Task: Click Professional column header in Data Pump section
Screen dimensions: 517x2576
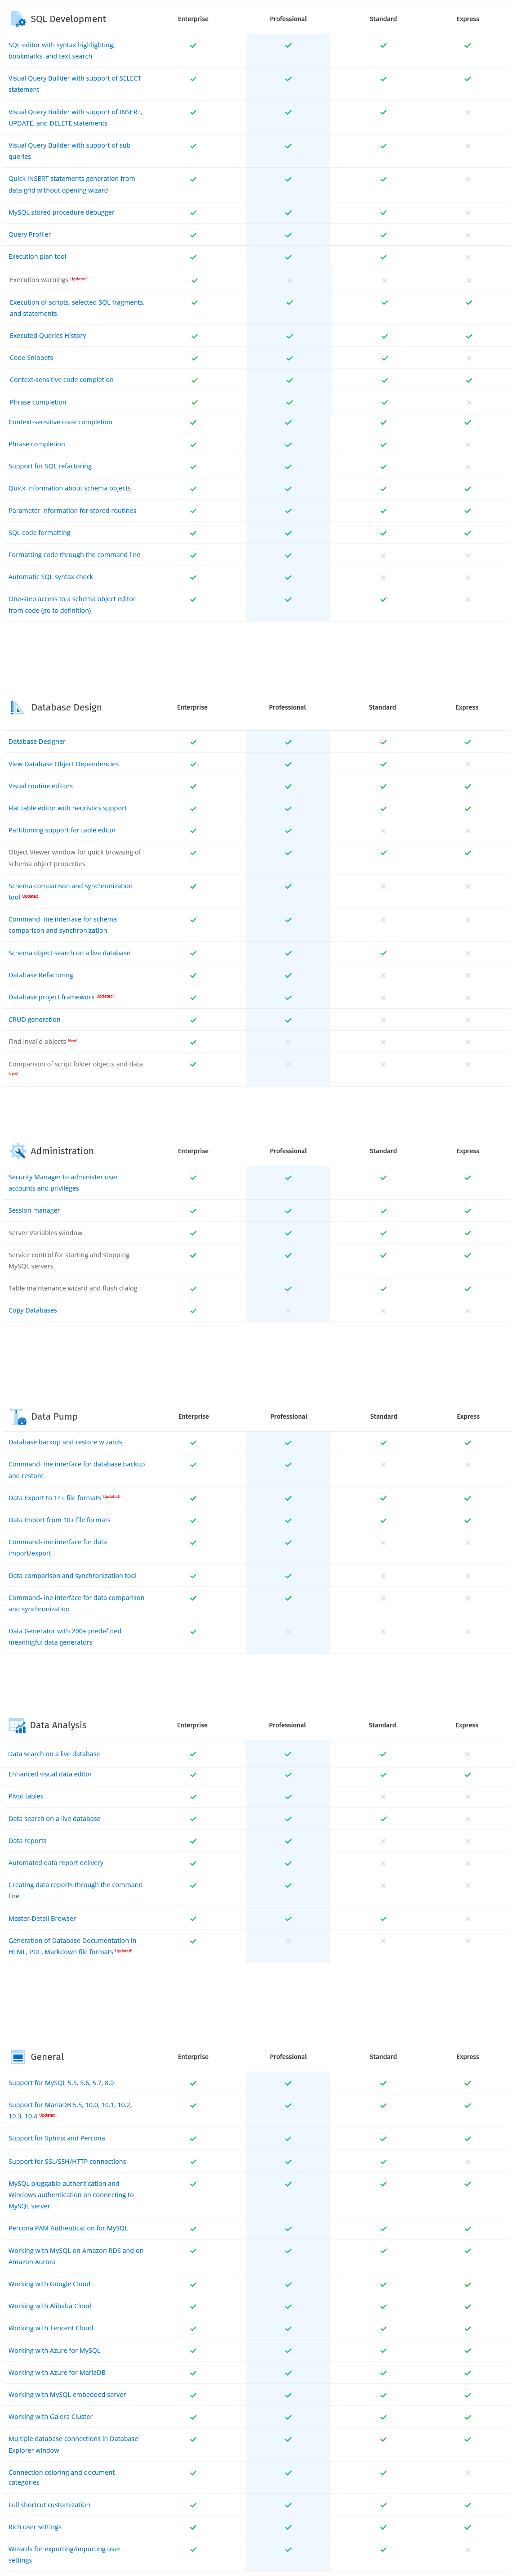Action: click(288, 1416)
